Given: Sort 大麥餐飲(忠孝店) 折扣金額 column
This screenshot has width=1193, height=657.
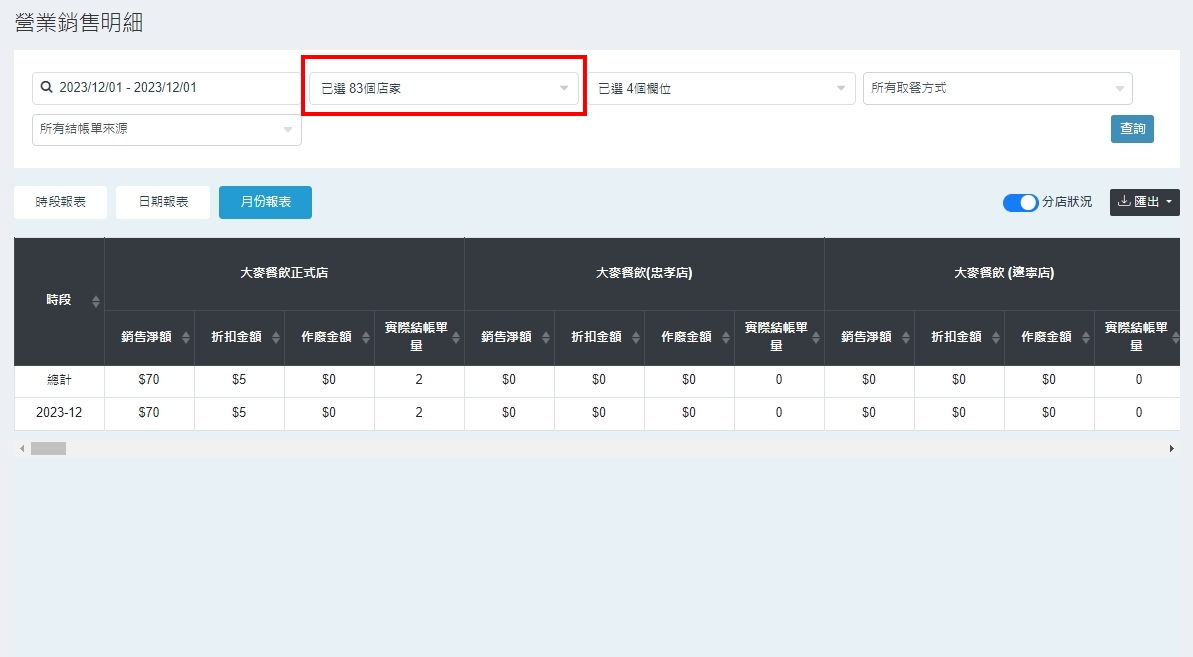Looking at the screenshot, I should [635, 338].
